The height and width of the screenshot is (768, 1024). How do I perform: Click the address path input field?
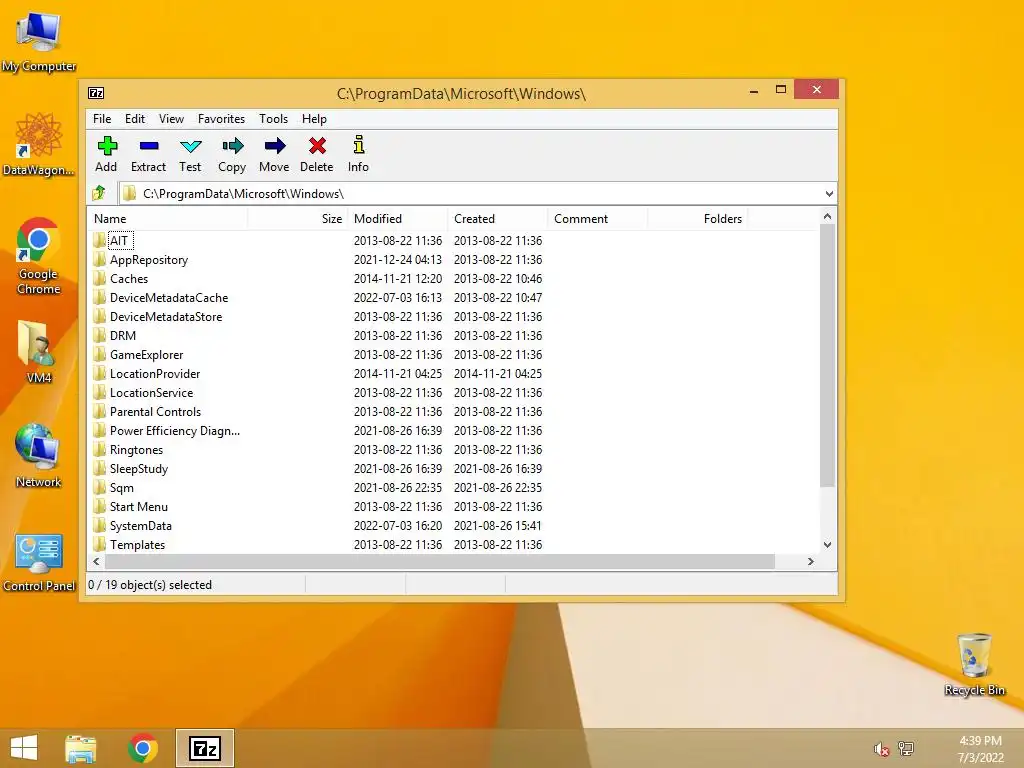coord(470,194)
